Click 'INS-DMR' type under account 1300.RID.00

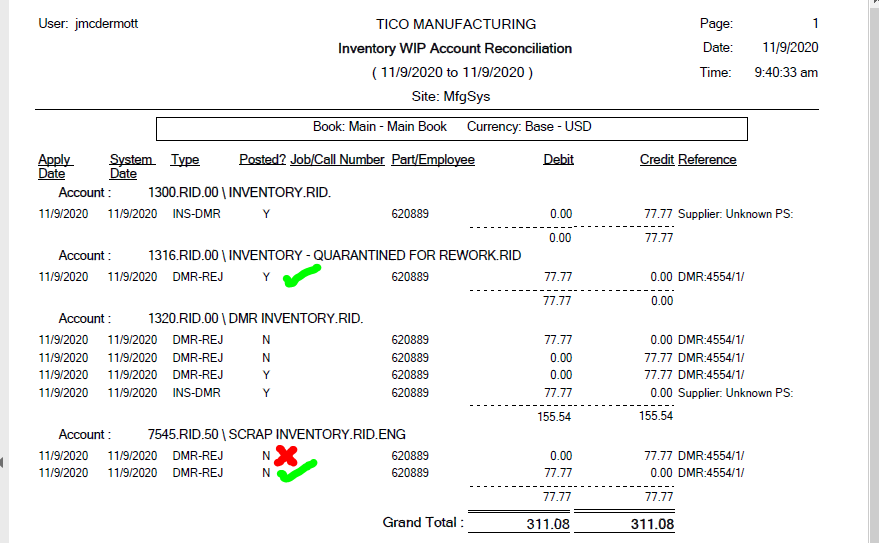196,214
